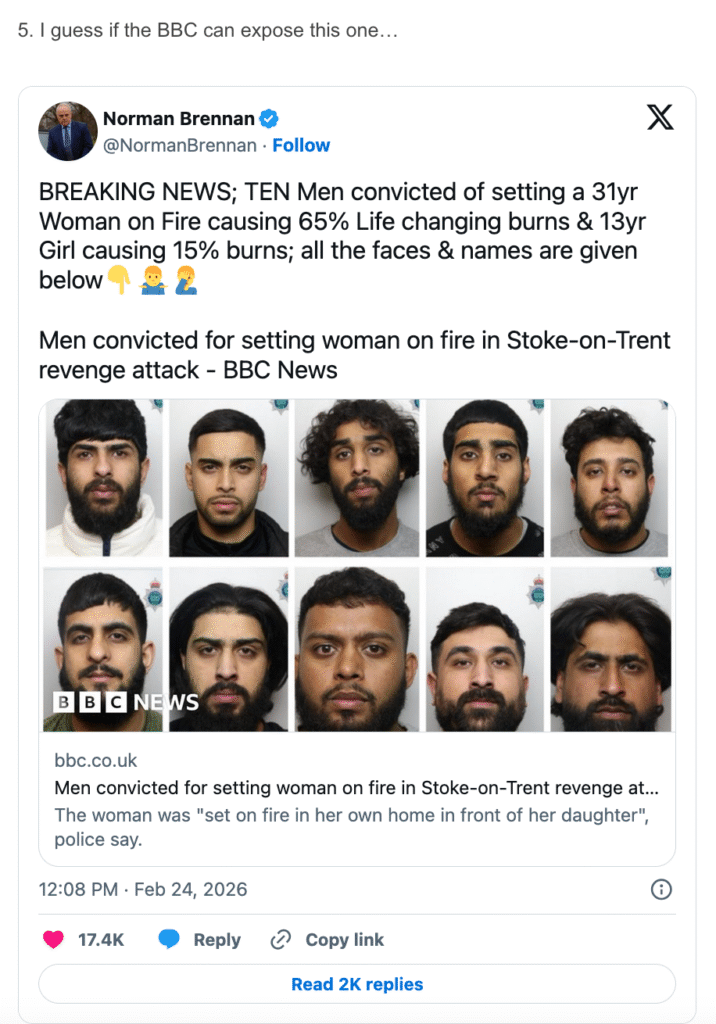Click the bbc.co.uk domain link
This screenshot has height=1024, width=716.
pyautogui.click(x=96, y=761)
